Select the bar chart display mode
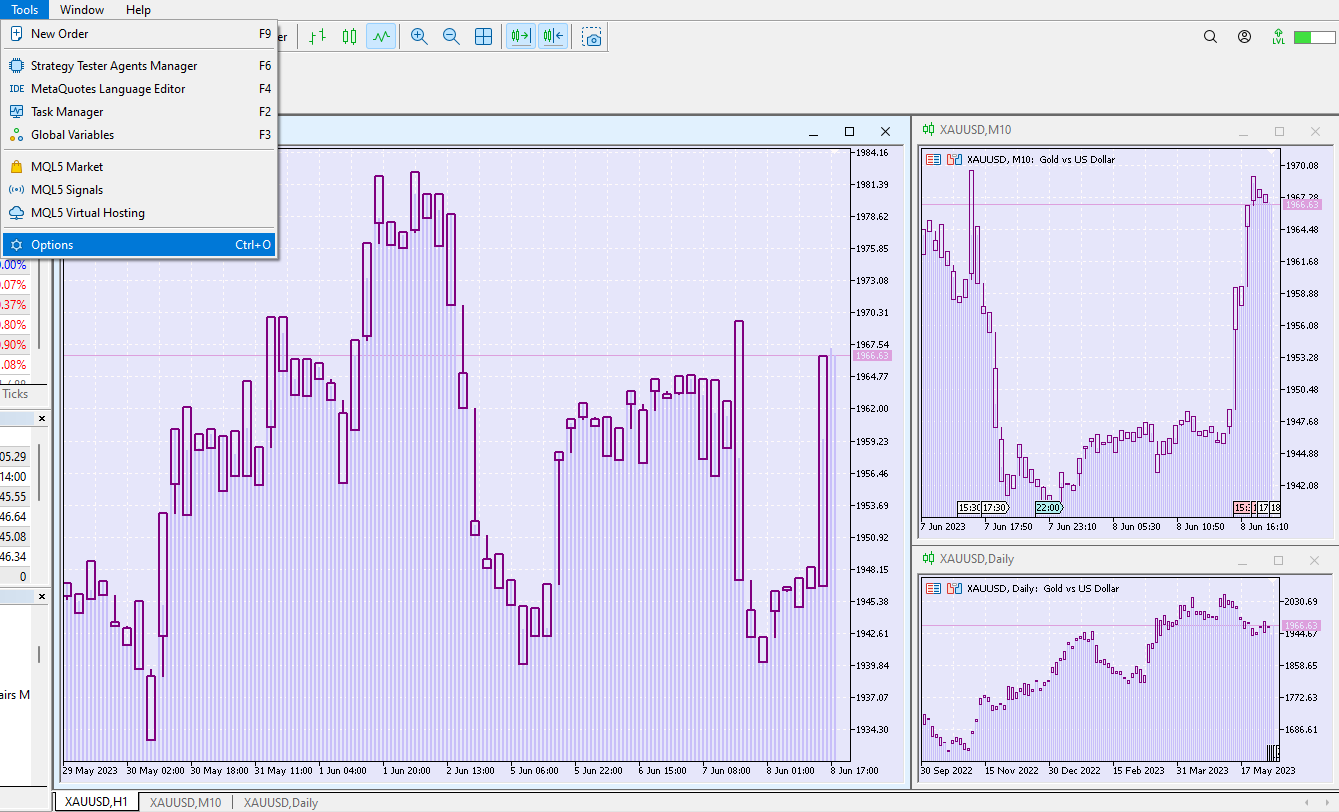 coord(318,36)
